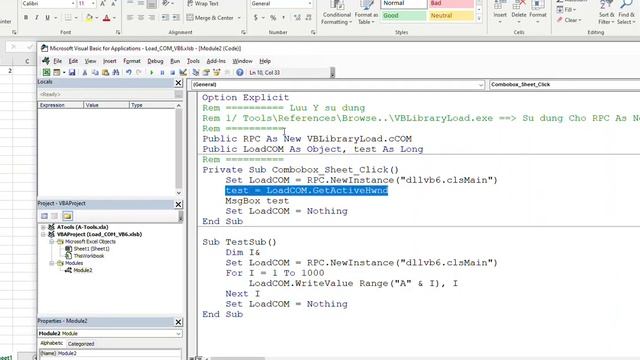The width and height of the screenshot is (640, 360).
Task: Collapse the Modules folder in Project tree
Action: pyautogui.click(x=52, y=264)
